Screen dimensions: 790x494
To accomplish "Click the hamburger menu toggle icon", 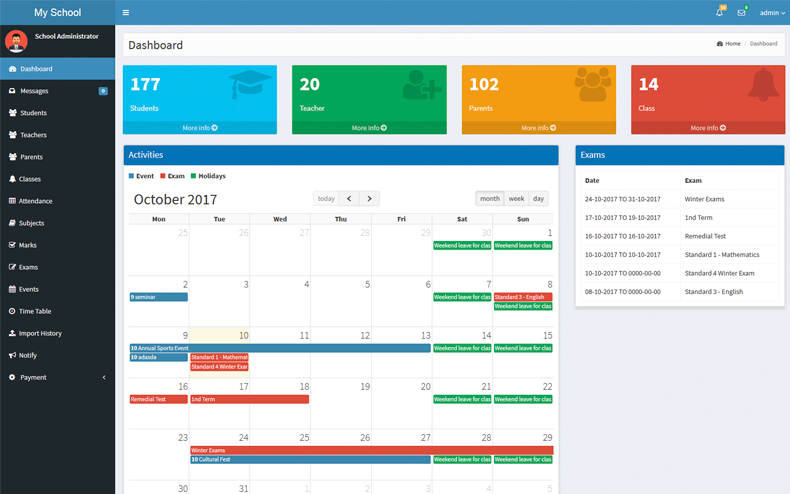I will [125, 13].
